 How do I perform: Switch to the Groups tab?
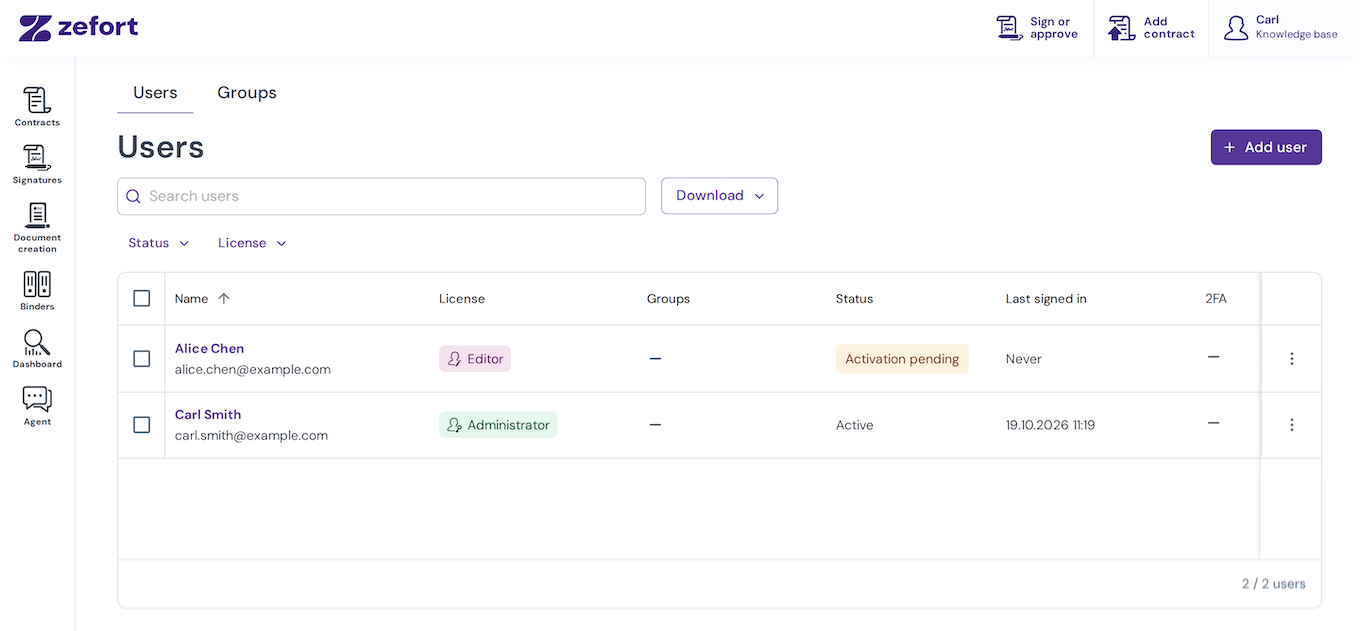coord(247,93)
